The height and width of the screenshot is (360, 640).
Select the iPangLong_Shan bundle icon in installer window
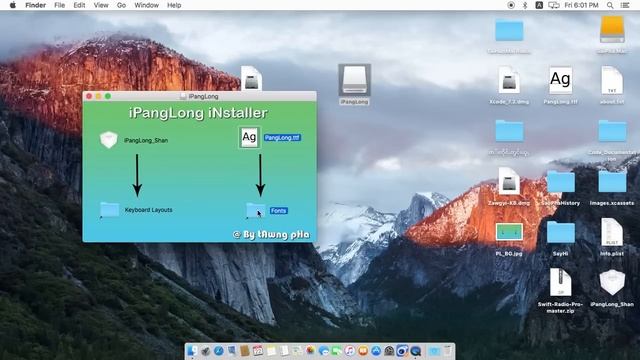109,140
